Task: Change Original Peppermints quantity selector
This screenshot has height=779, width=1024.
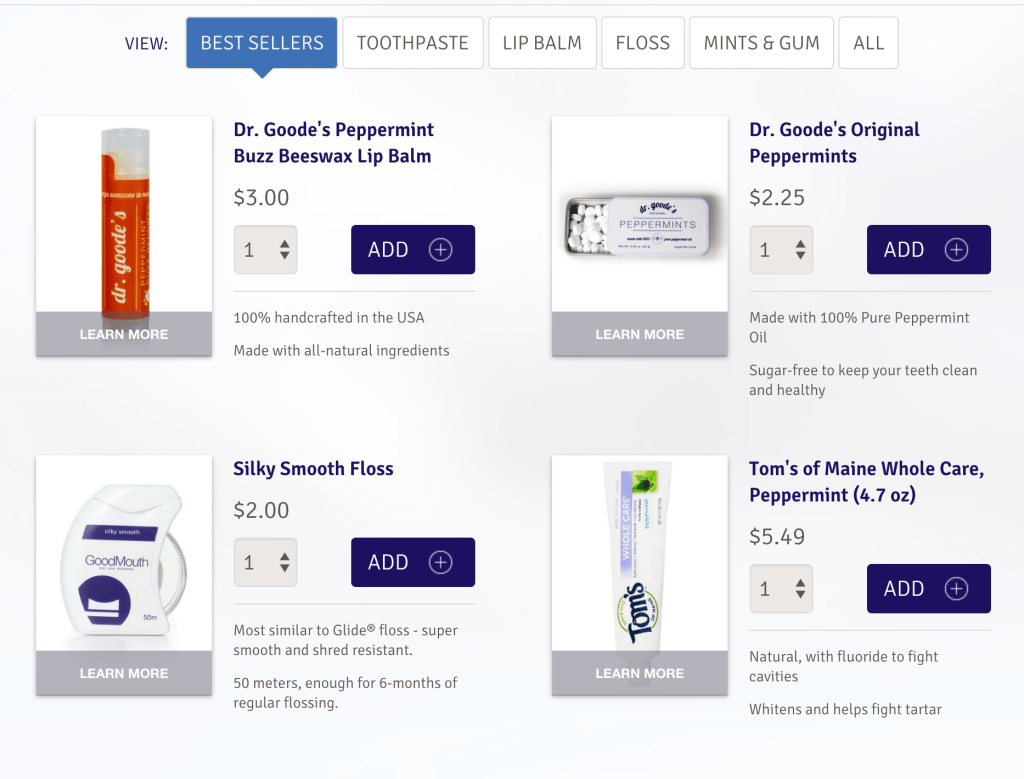Action: click(x=781, y=249)
